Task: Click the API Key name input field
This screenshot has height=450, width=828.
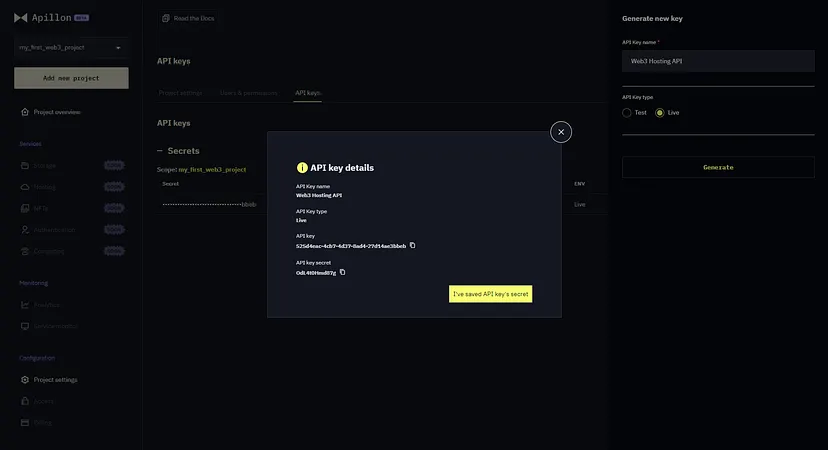Action: 718,61
